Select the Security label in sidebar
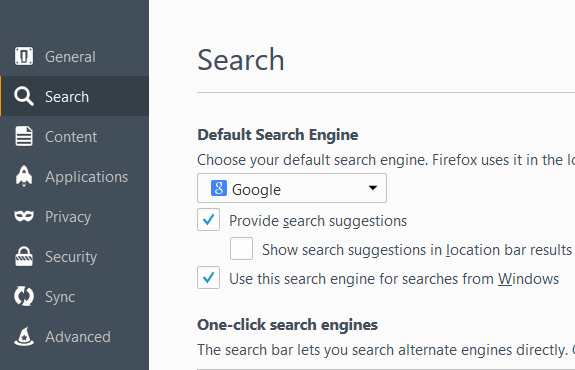 tap(71, 257)
